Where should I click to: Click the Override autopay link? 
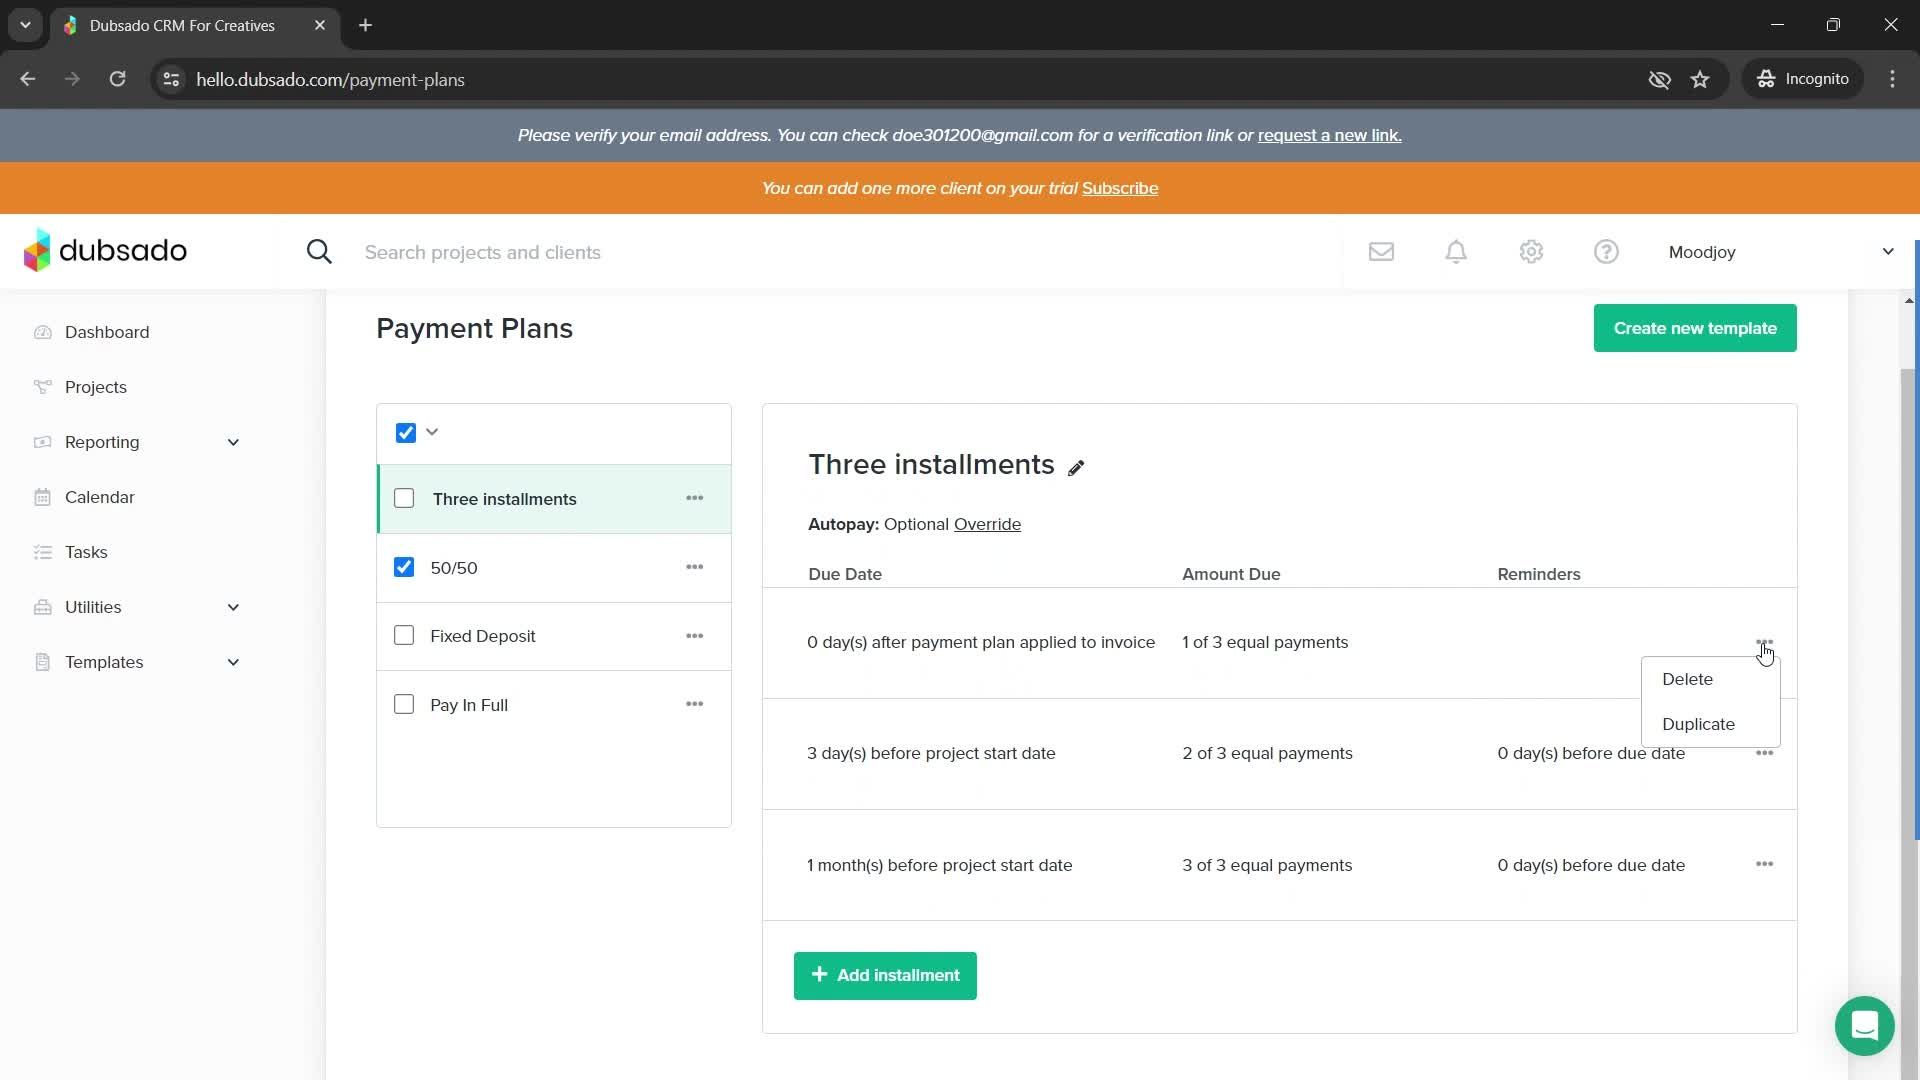coord(987,524)
